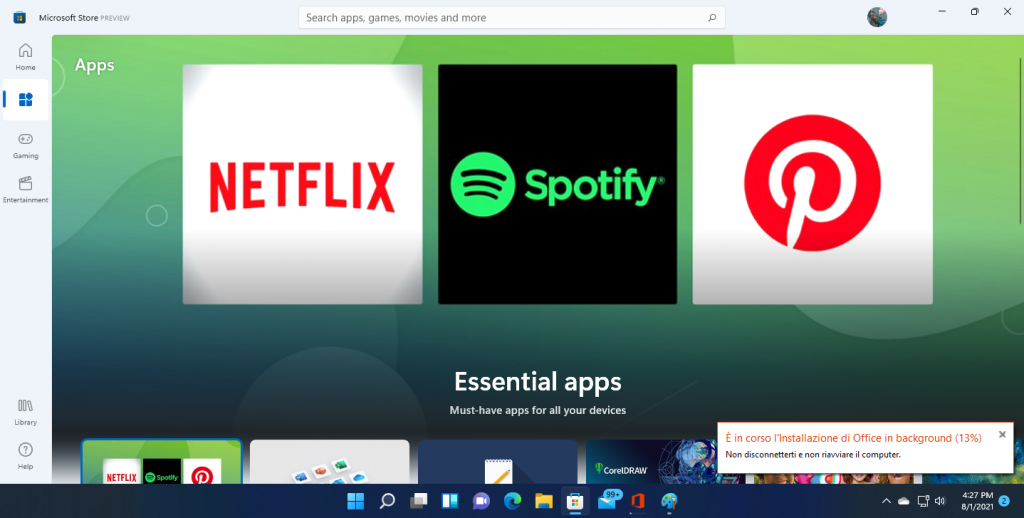Open the Netflix app tile
The image size is (1024, 518).
pos(302,184)
